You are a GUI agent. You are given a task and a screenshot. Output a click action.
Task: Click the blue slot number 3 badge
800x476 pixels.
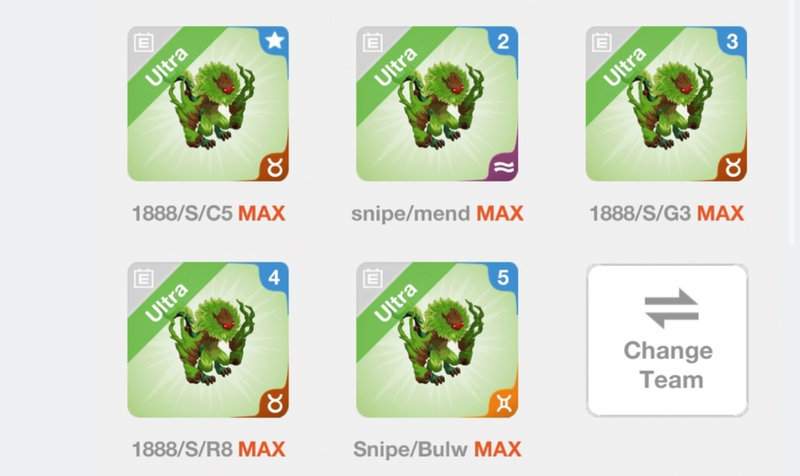tap(733, 41)
